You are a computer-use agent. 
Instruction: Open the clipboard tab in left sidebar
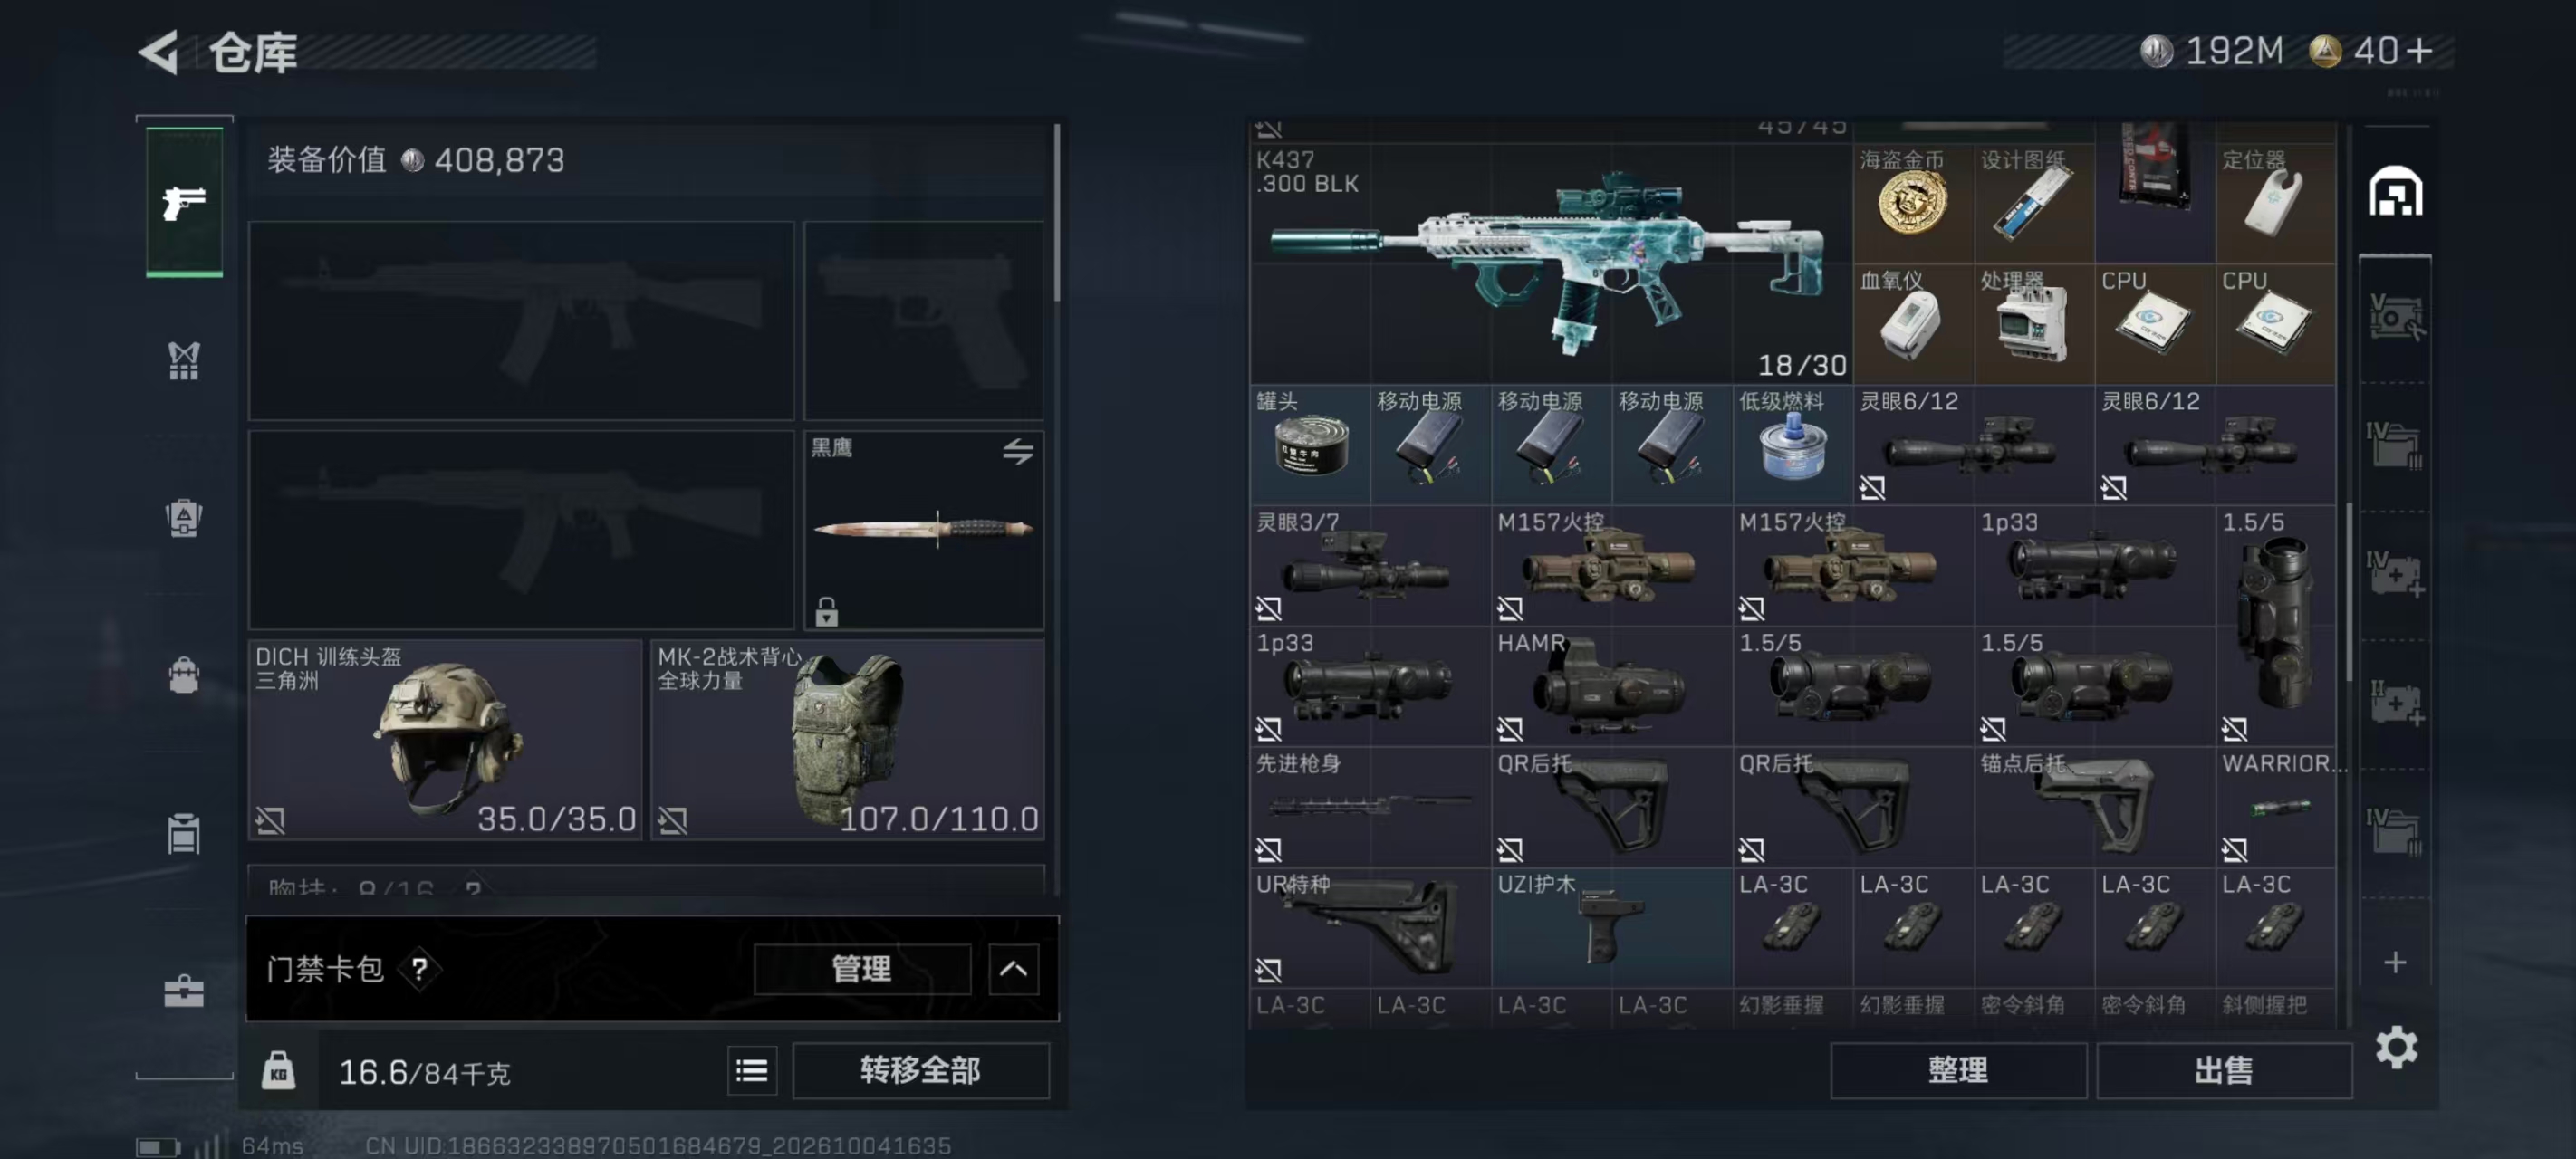pyautogui.click(x=184, y=833)
